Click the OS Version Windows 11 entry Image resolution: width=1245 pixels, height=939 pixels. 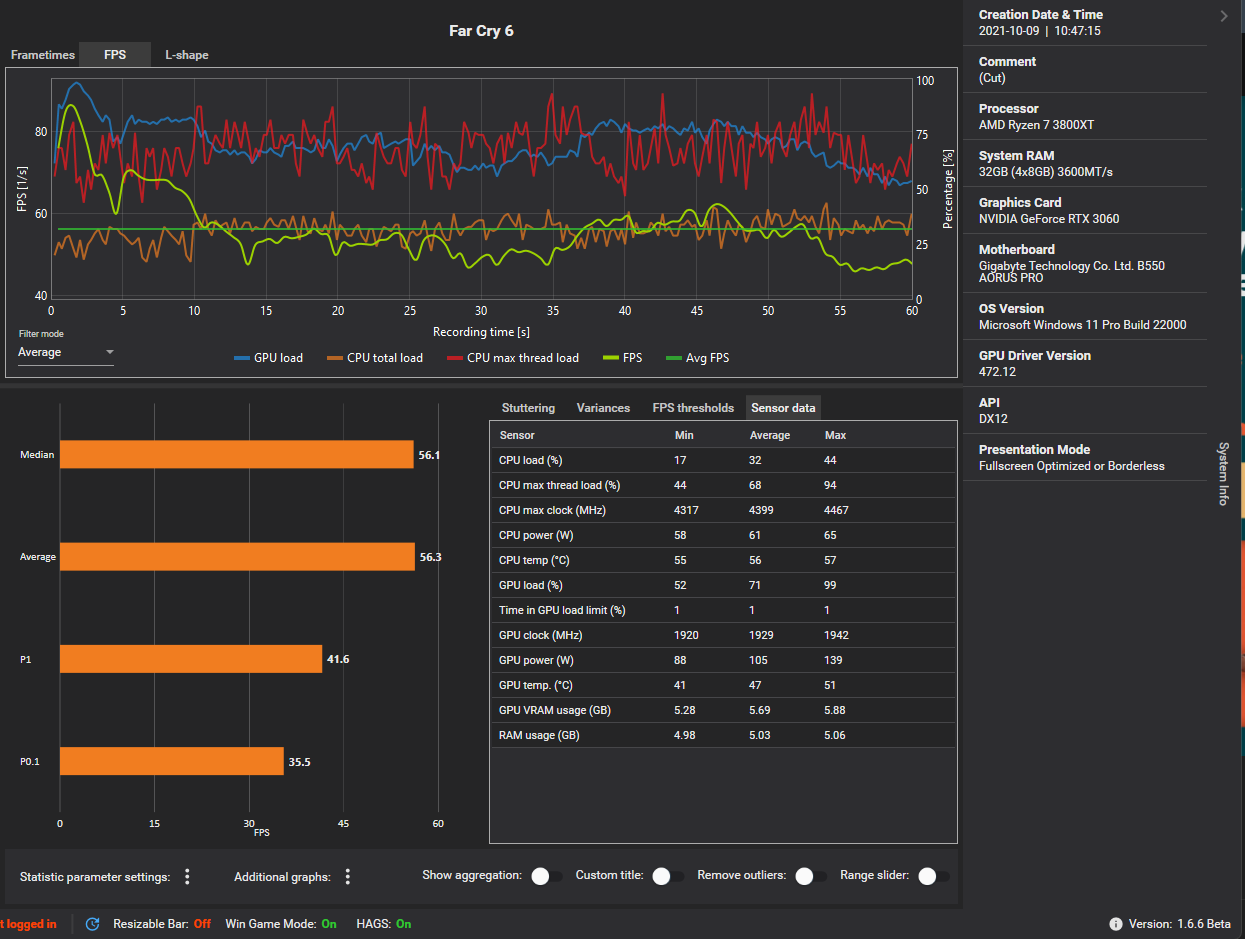pyautogui.click(x=1085, y=316)
